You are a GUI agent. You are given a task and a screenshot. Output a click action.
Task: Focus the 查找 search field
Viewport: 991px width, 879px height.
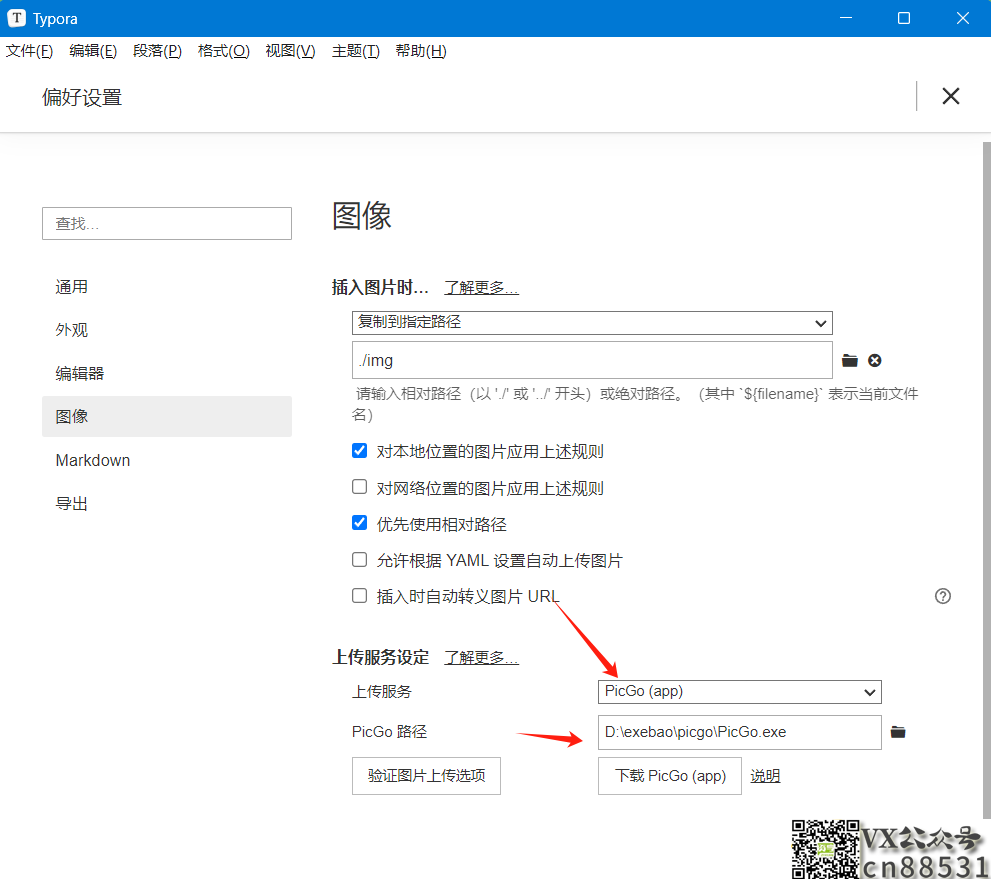click(x=167, y=223)
